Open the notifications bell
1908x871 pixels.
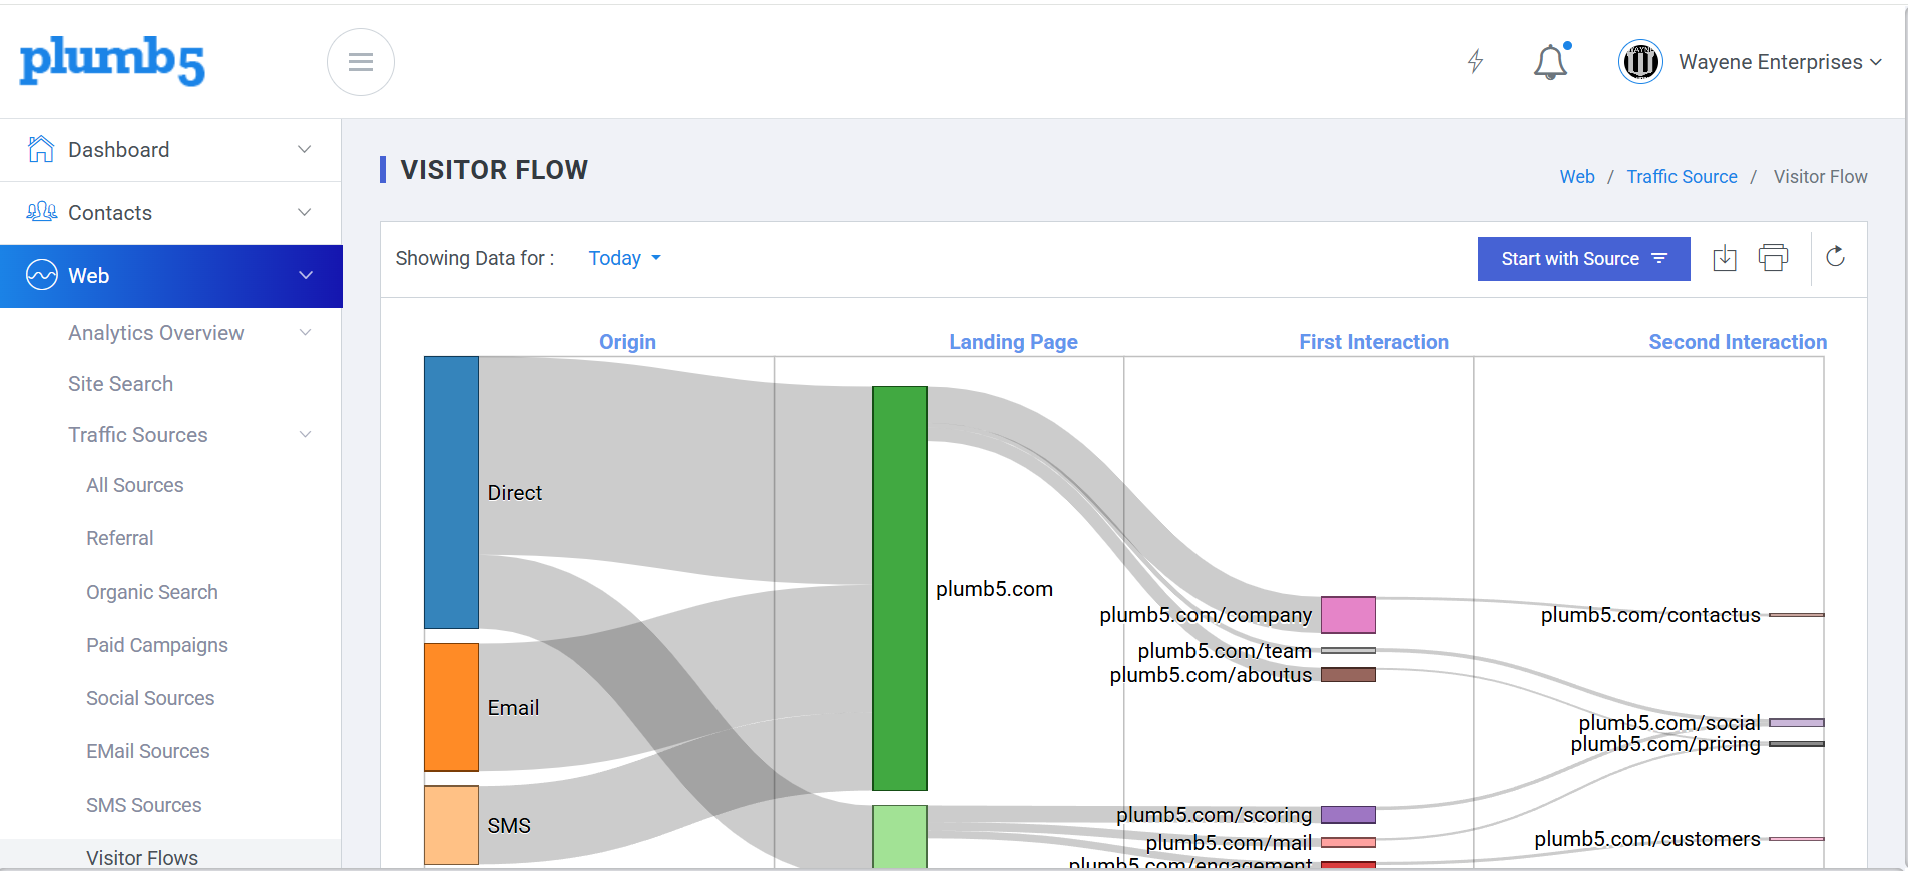1551,62
